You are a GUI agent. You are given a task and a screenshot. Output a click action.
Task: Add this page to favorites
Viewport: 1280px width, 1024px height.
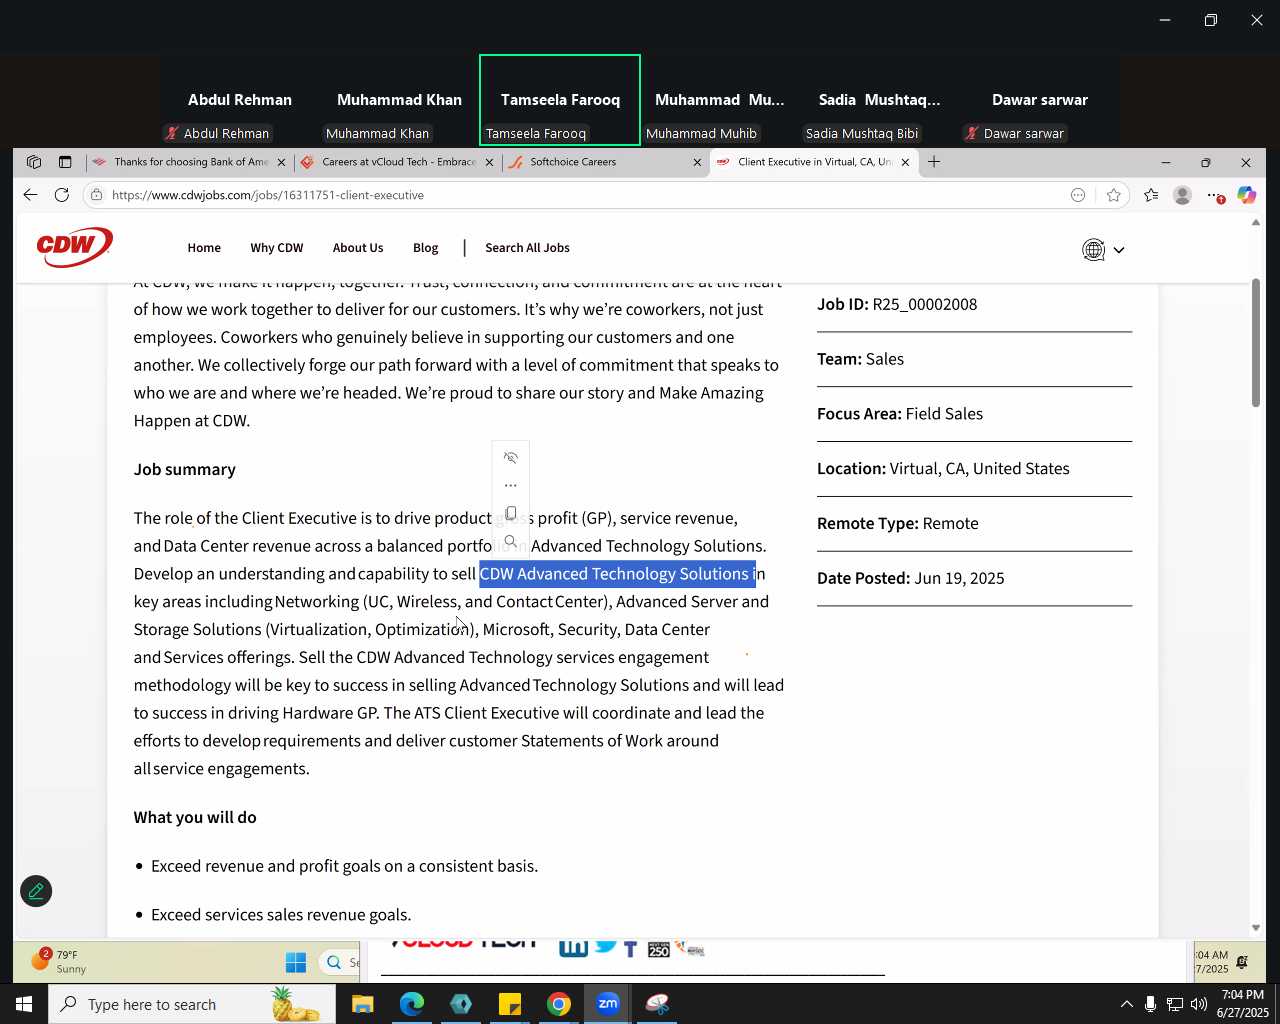point(1114,195)
